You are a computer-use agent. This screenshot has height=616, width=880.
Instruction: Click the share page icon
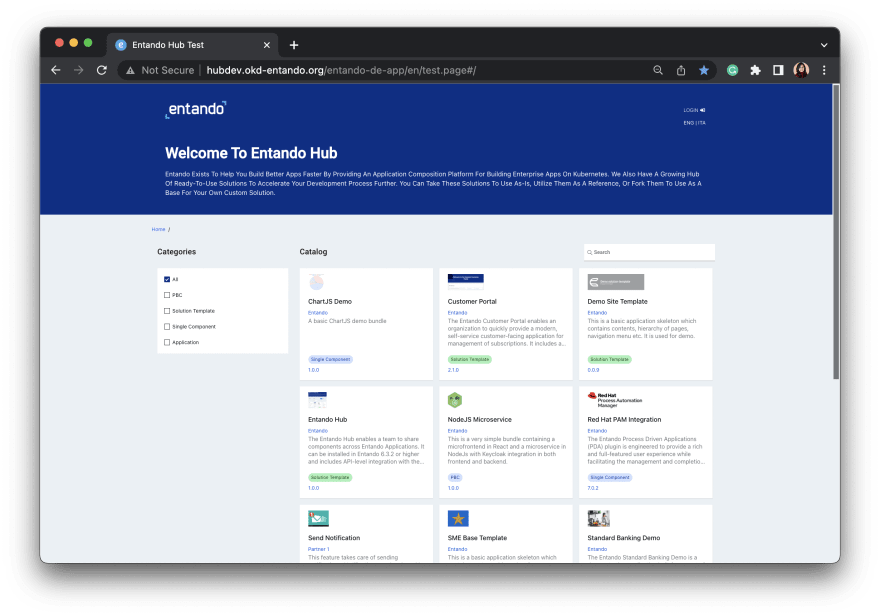[x=681, y=70]
